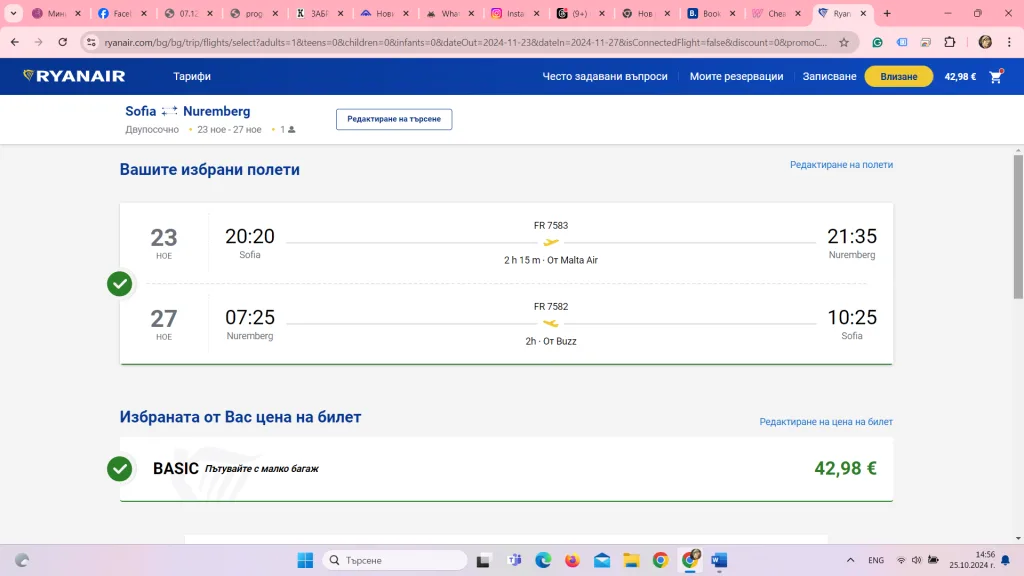Open the shopping cart icon
Screen dimensions: 1024x576
coord(996,76)
